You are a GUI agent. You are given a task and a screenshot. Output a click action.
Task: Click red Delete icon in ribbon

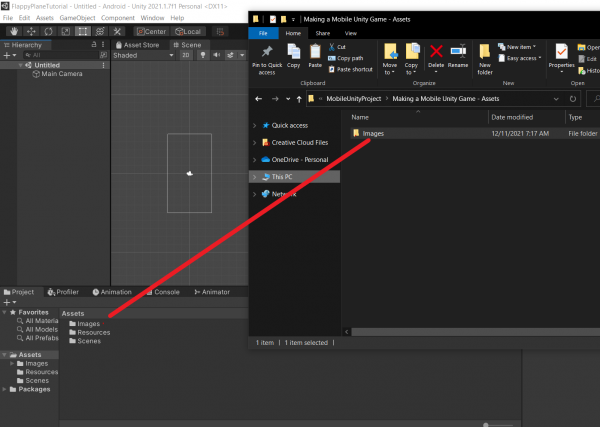click(436, 51)
